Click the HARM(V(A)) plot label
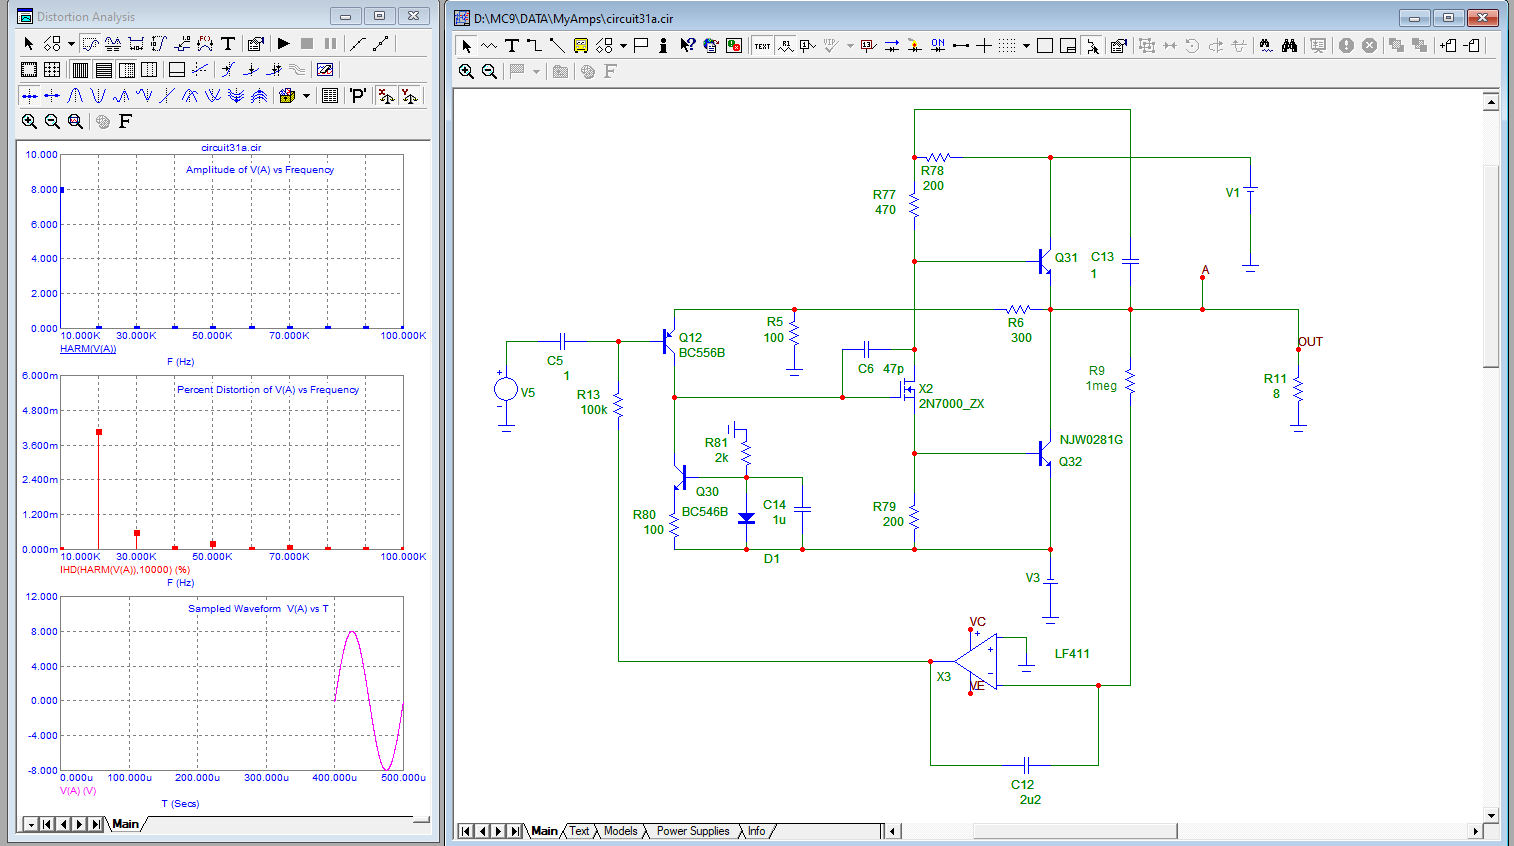Image resolution: width=1514 pixels, height=846 pixels. tap(88, 349)
